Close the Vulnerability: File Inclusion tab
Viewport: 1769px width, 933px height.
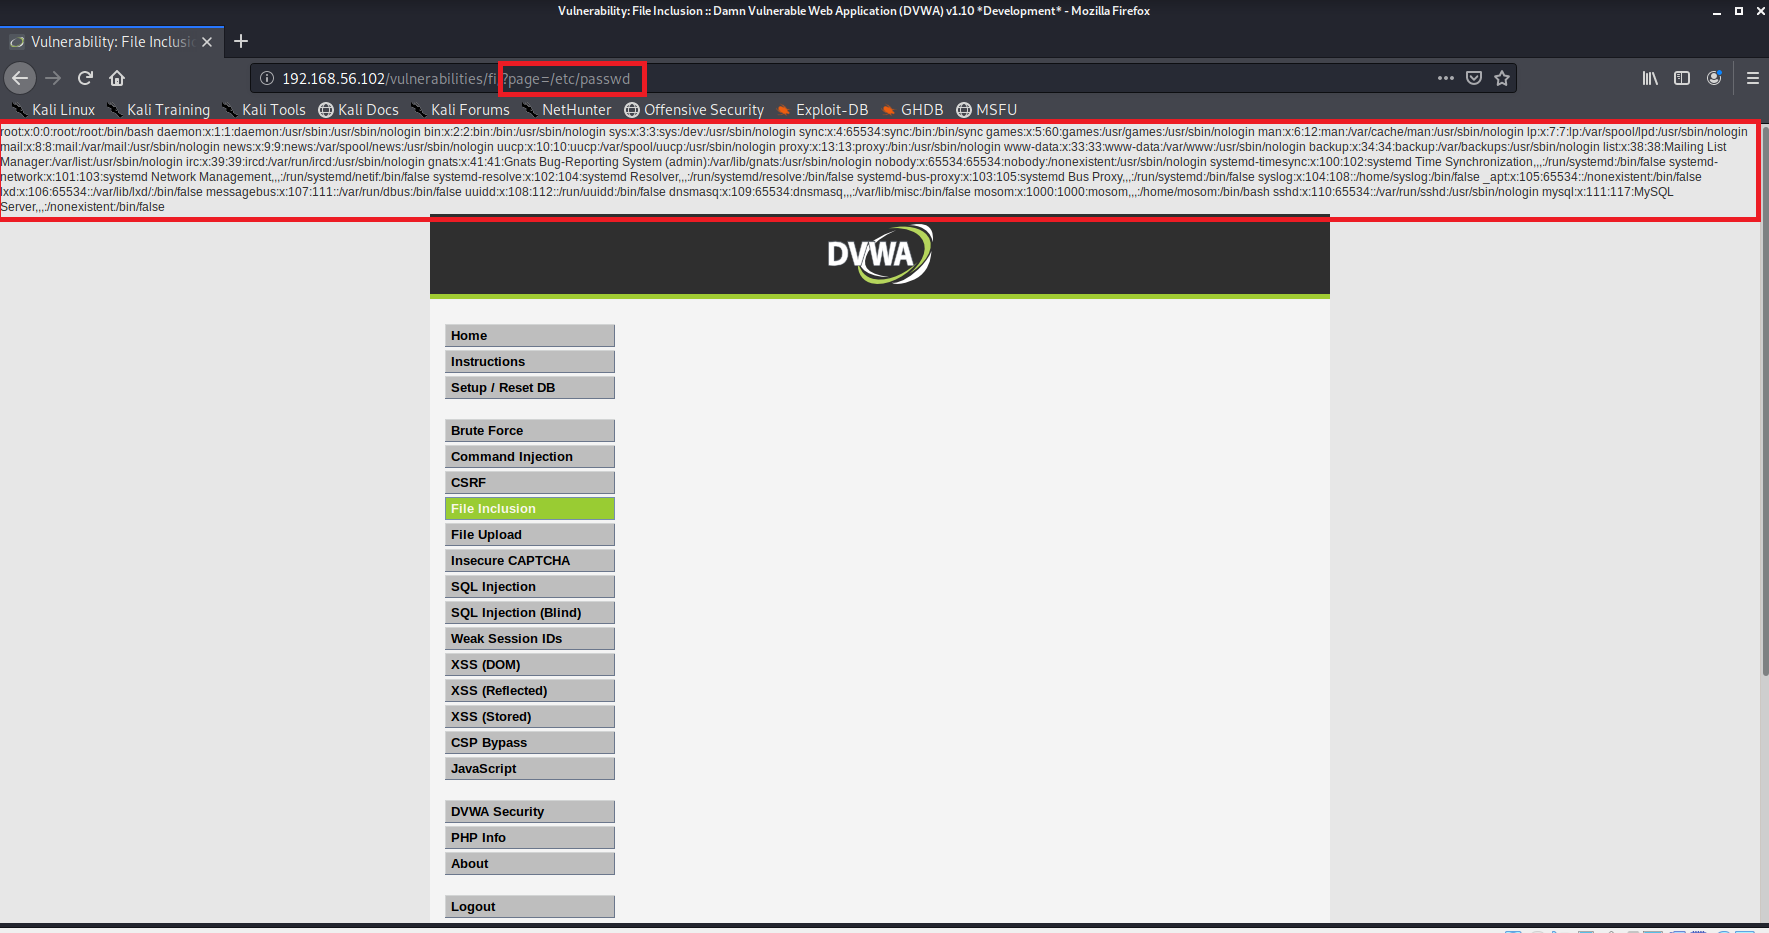(x=207, y=42)
